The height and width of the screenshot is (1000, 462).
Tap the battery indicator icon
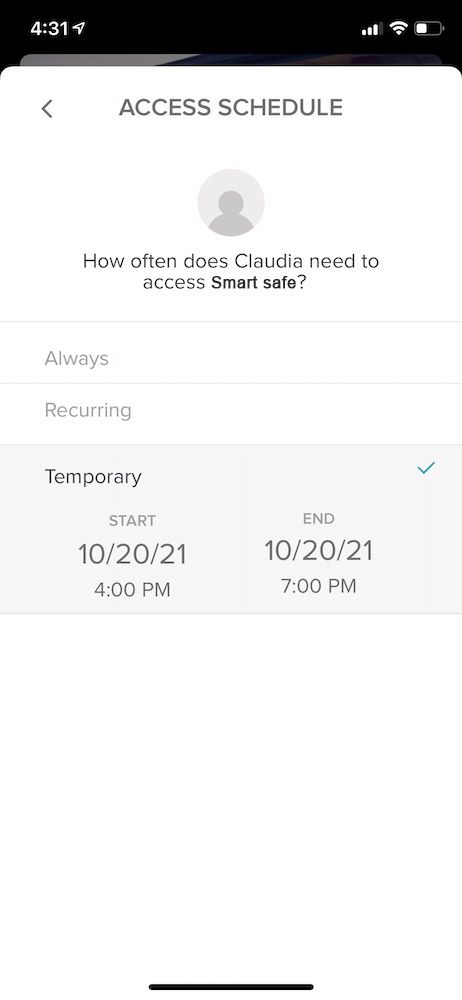(429, 28)
